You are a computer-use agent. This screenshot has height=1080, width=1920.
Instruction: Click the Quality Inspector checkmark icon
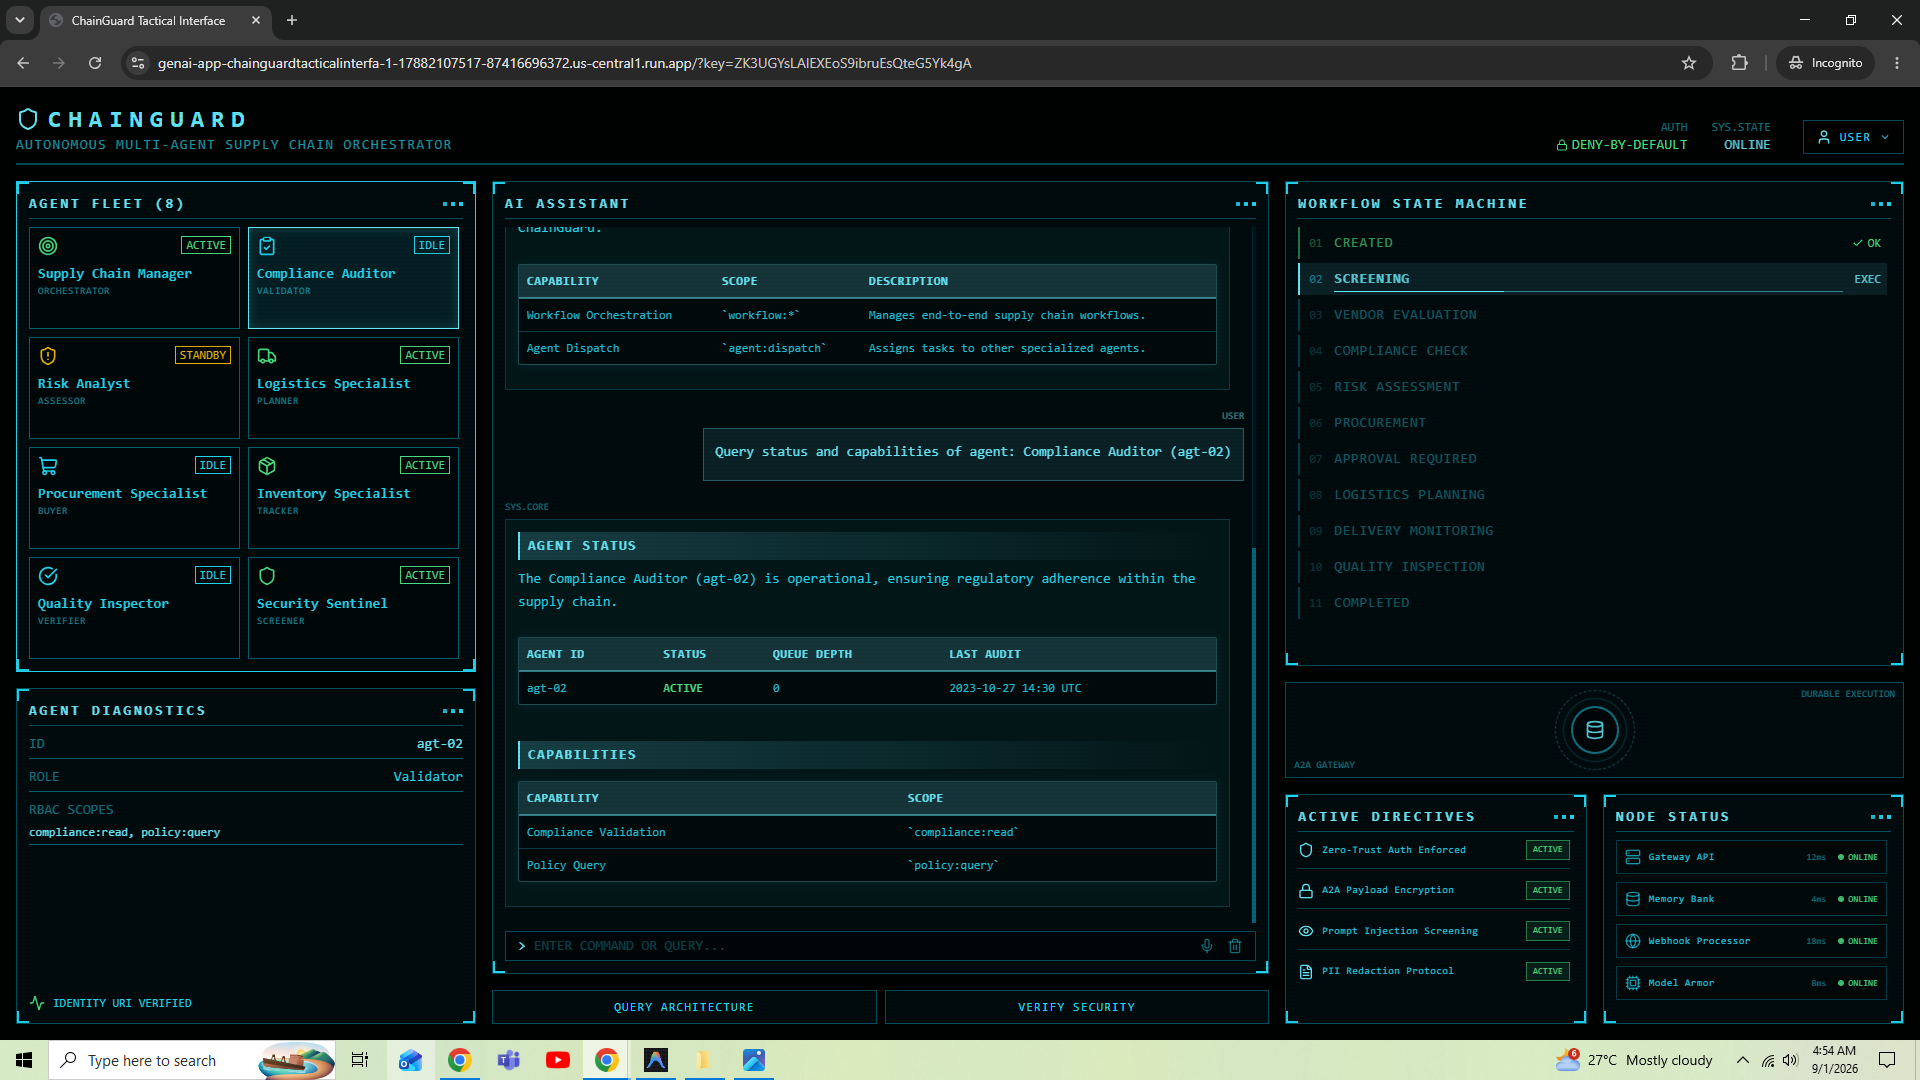48,576
